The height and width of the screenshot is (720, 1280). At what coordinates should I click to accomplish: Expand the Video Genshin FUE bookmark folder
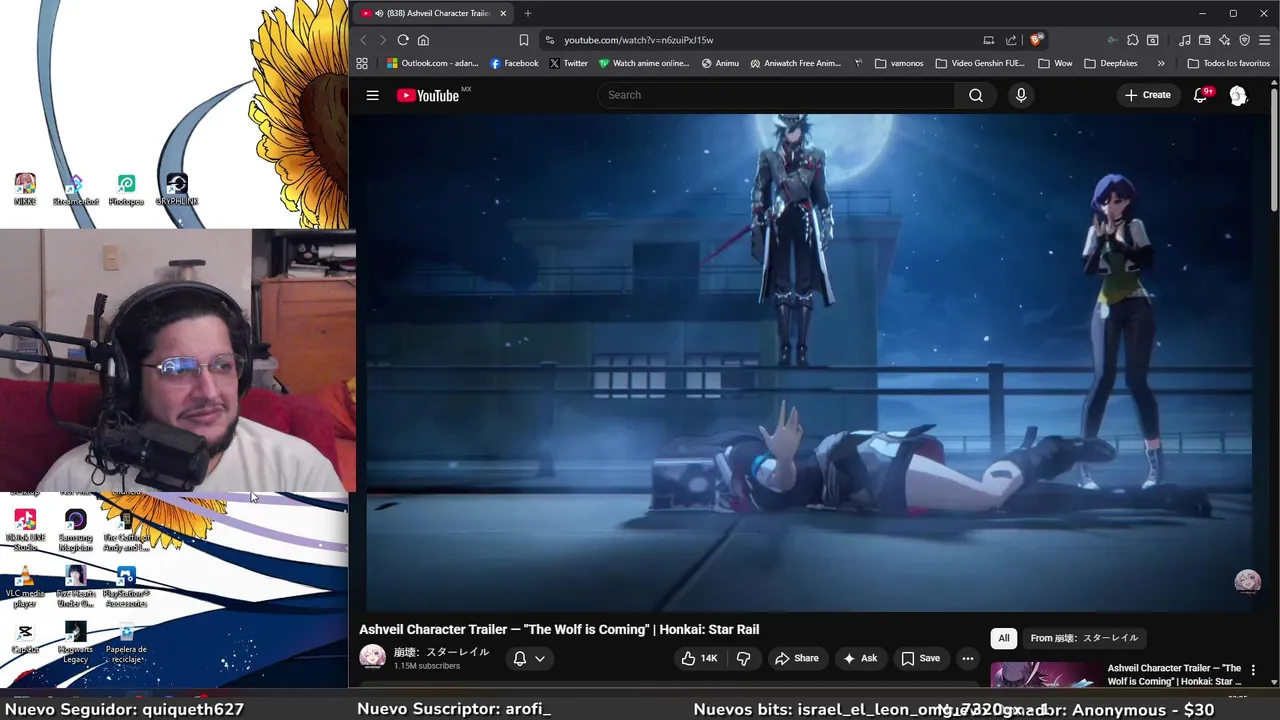coord(980,63)
